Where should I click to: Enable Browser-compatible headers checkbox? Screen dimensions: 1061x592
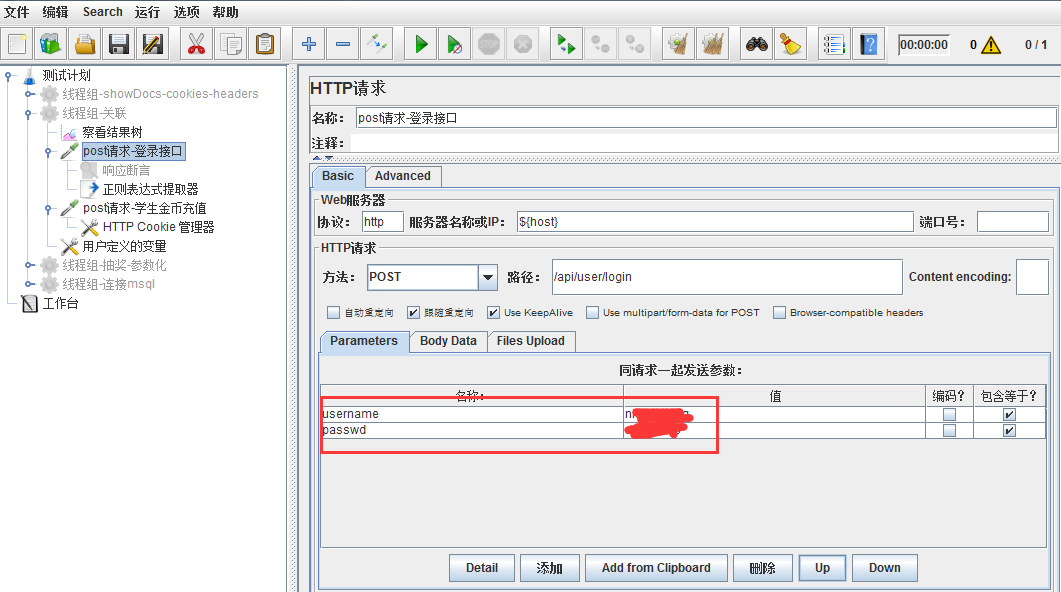point(780,313)
